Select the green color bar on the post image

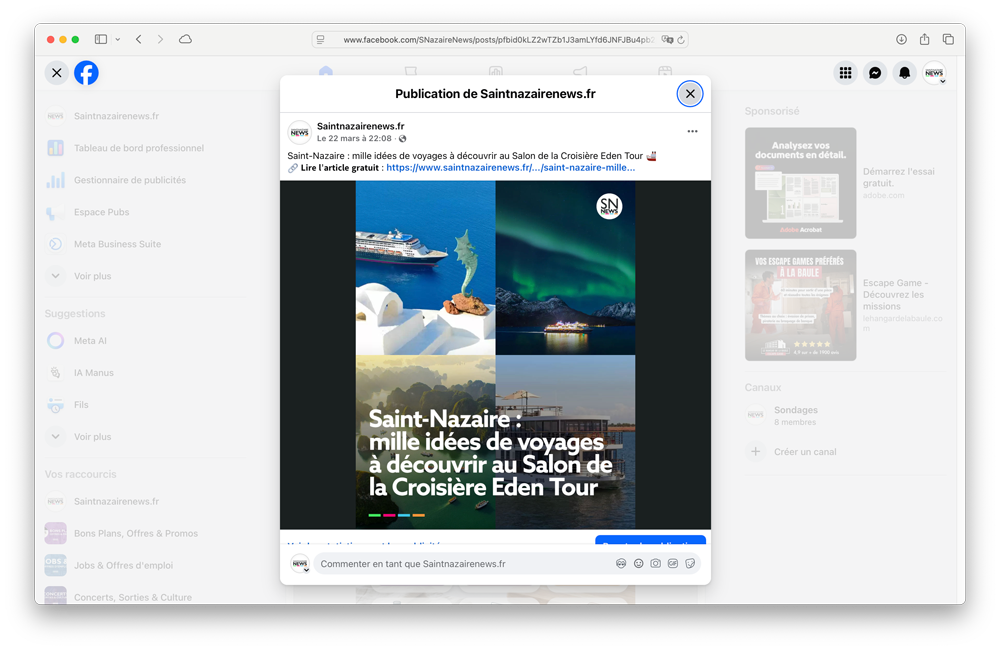click(x=374, y=515)
